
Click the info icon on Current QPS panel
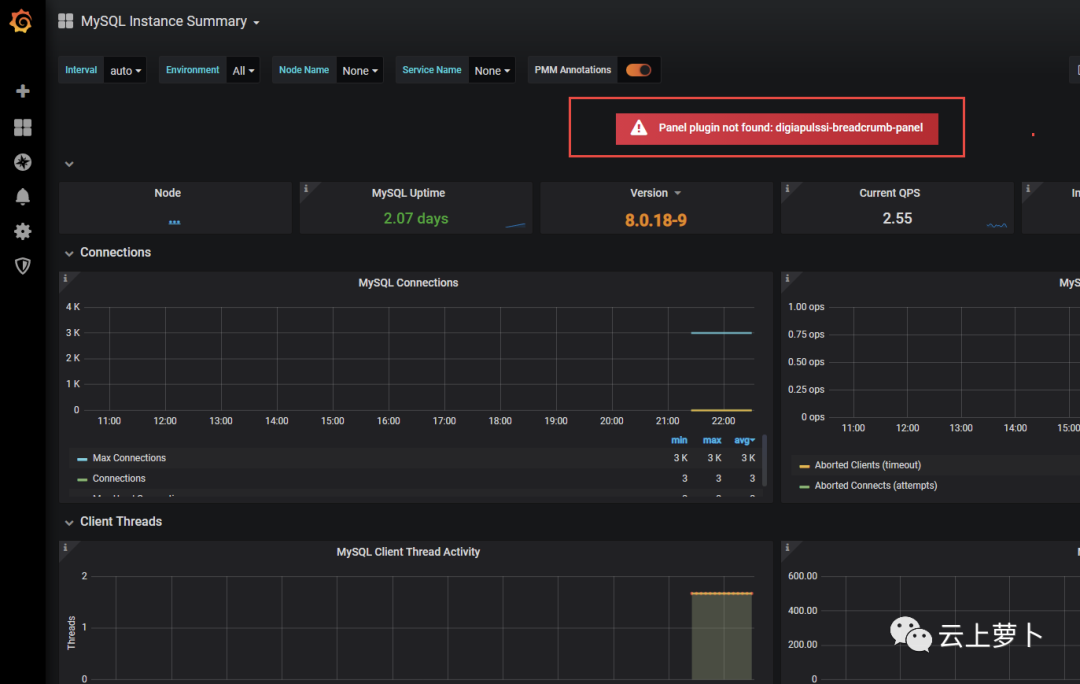tap(787, 188)
